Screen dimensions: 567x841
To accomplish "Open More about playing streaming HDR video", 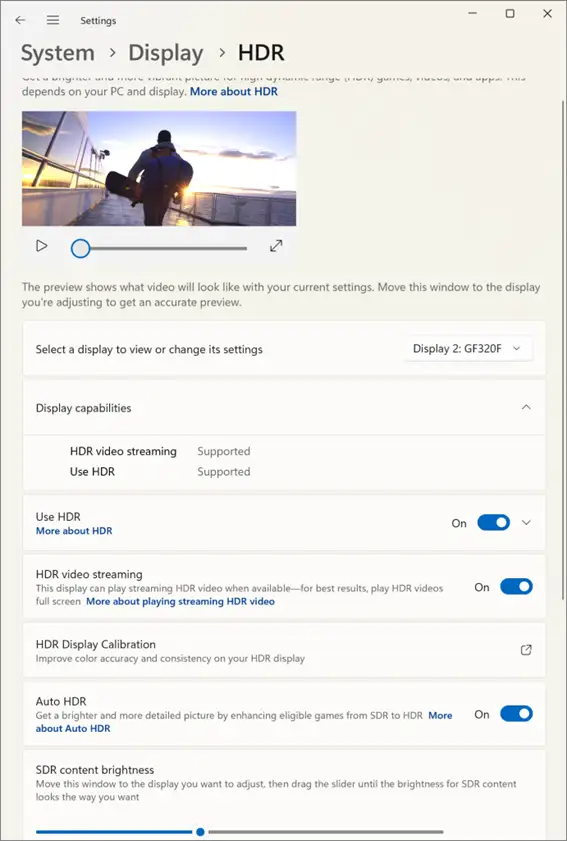I will (x=180, y=601).
